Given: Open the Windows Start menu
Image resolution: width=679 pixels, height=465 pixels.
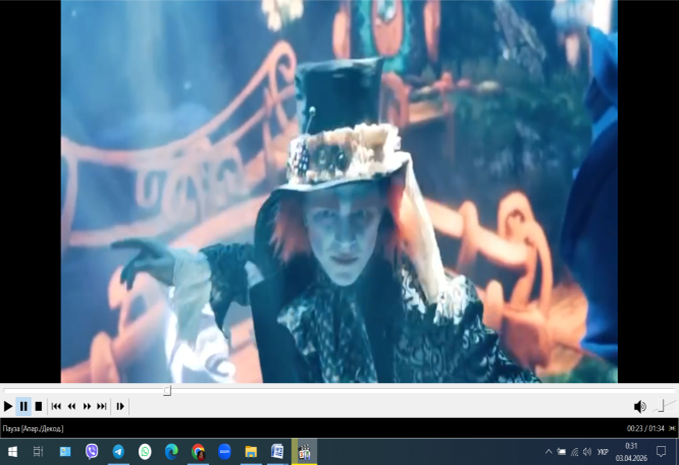Looking at the screenshot, I should click(12, 452).
